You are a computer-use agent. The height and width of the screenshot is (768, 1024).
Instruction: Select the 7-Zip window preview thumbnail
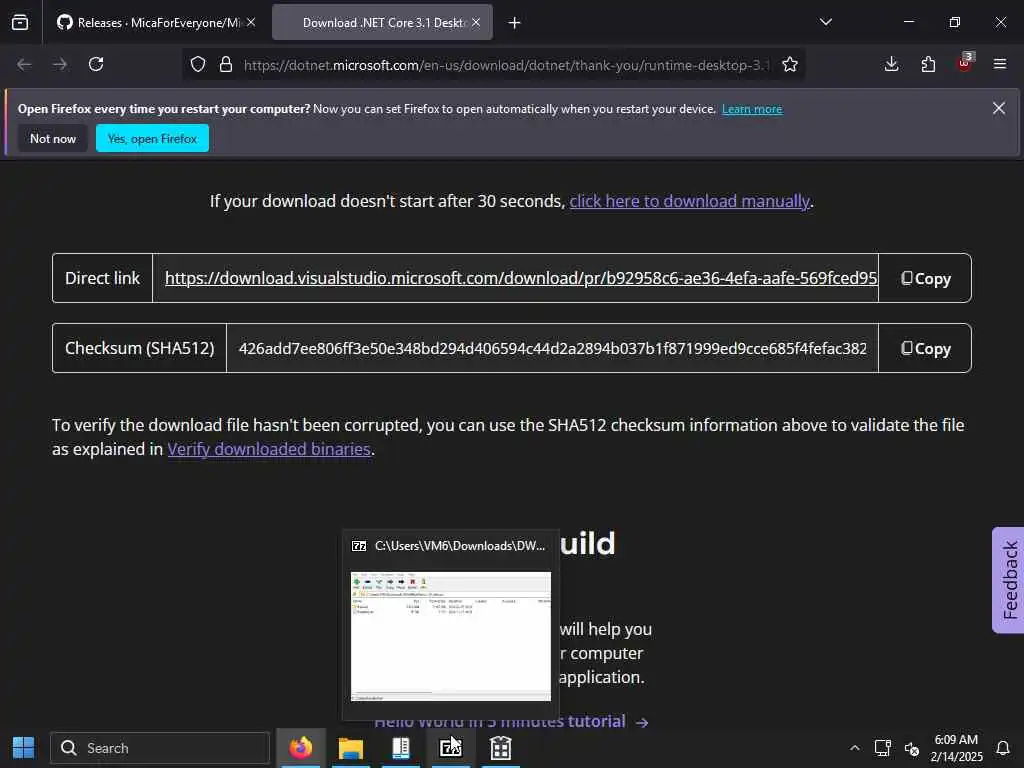(451, 636)
